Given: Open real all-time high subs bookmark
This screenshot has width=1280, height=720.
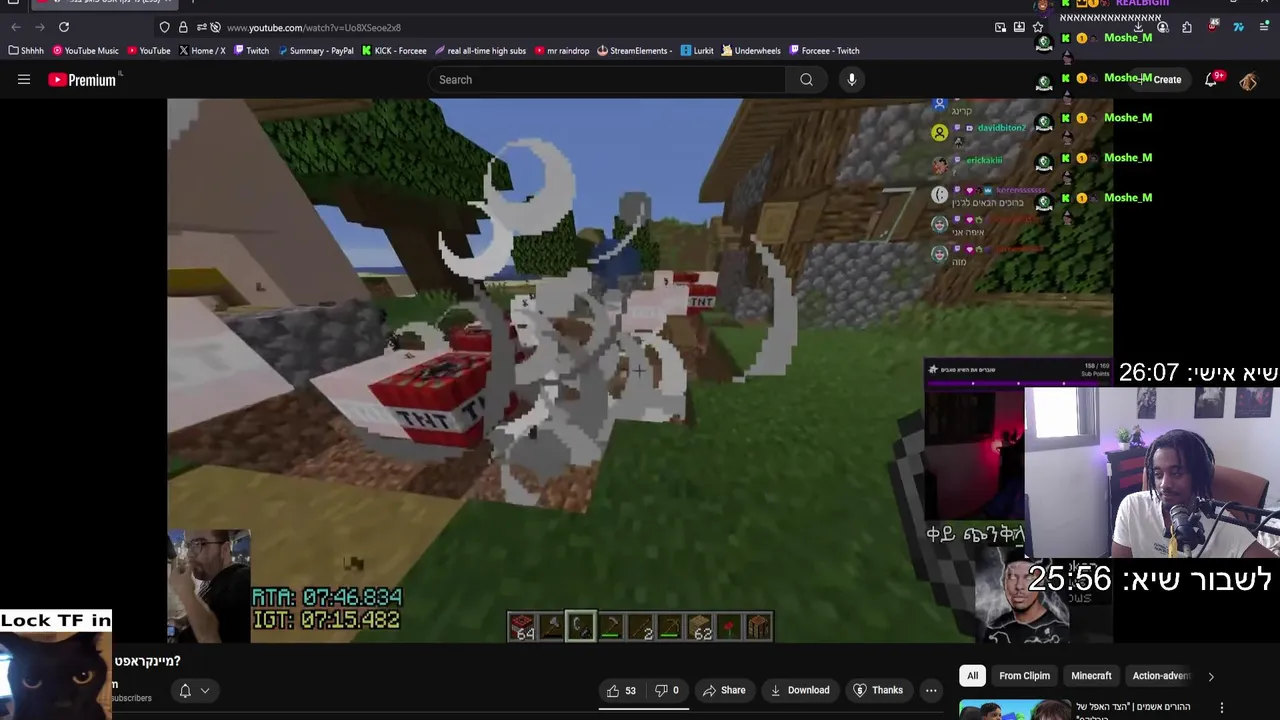Looking at the screenshot, I should point(480,51).
